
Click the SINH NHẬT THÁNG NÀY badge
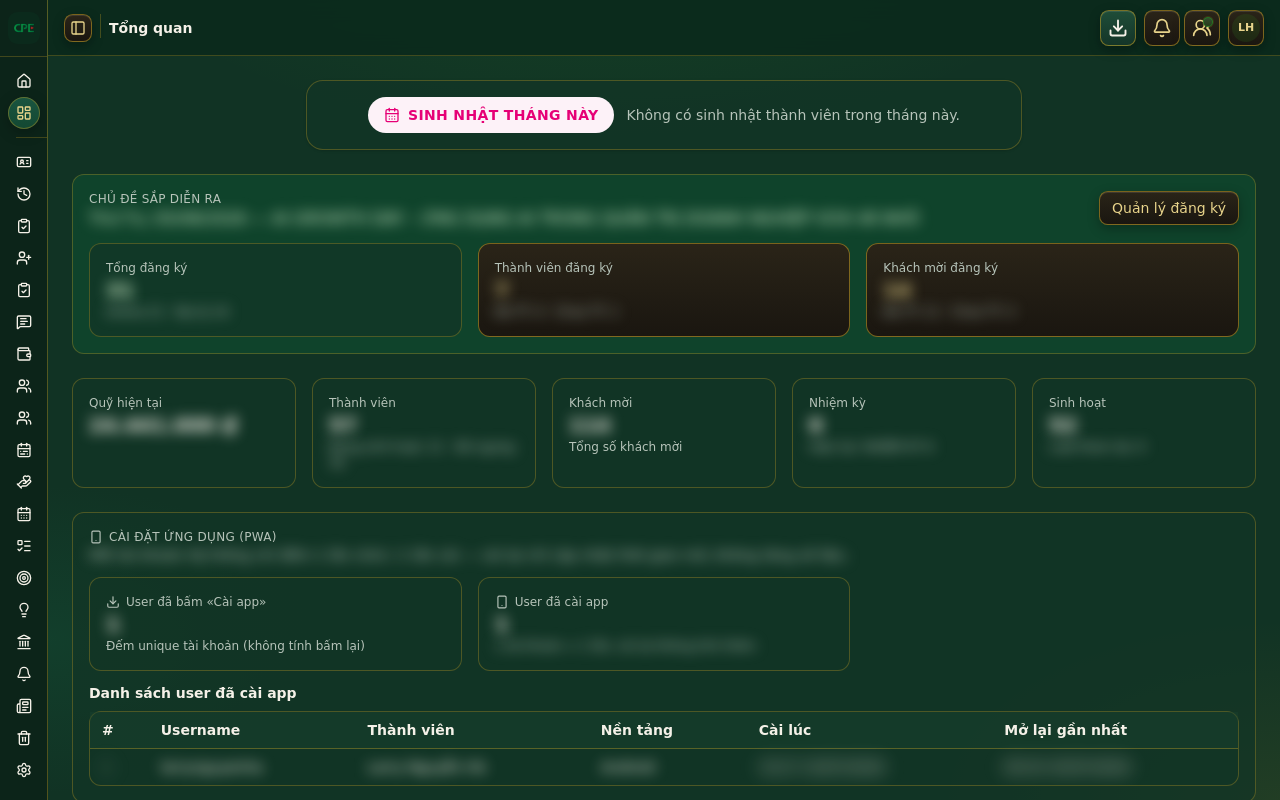click(491, 115)
